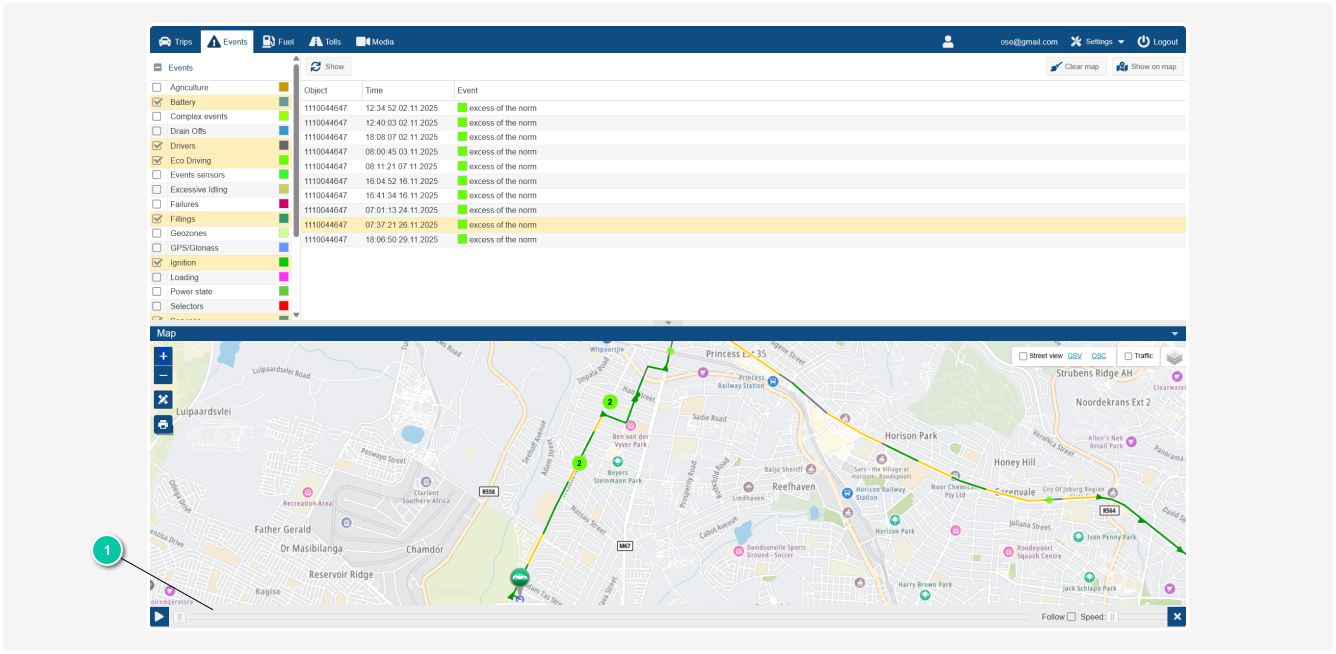
Task: Open the map measuring tools icon
Action: pos(163,399)
